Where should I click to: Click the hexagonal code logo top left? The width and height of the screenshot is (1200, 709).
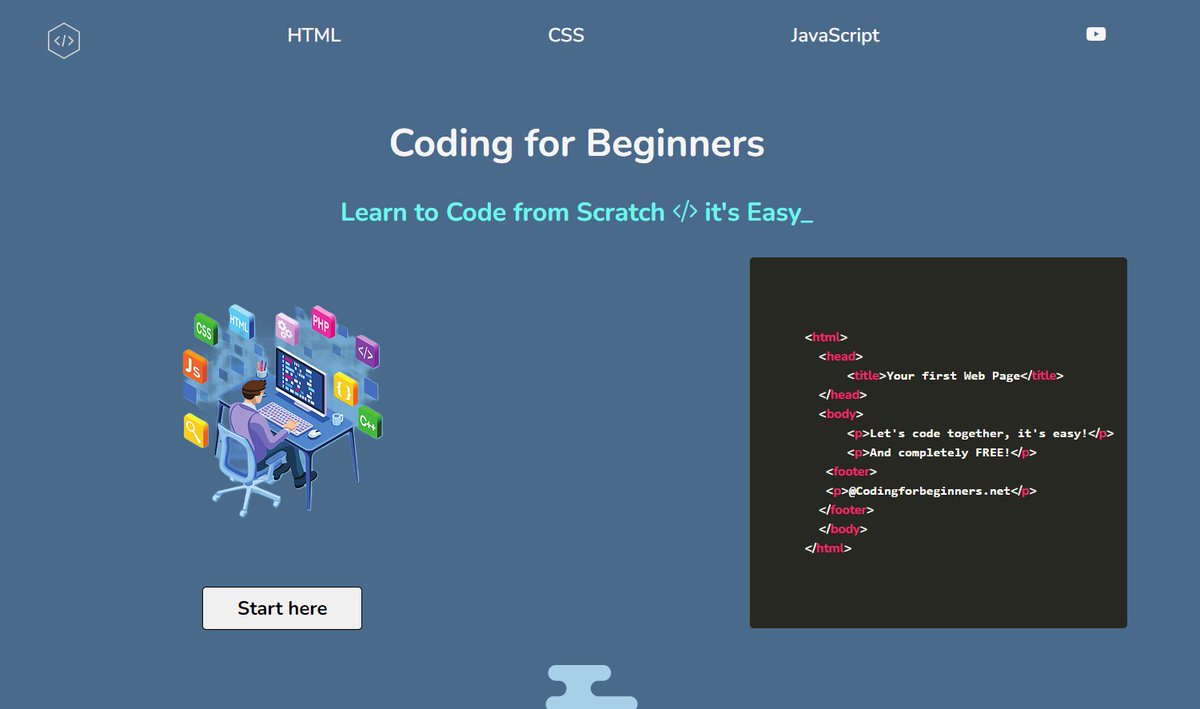coord(64,40)
